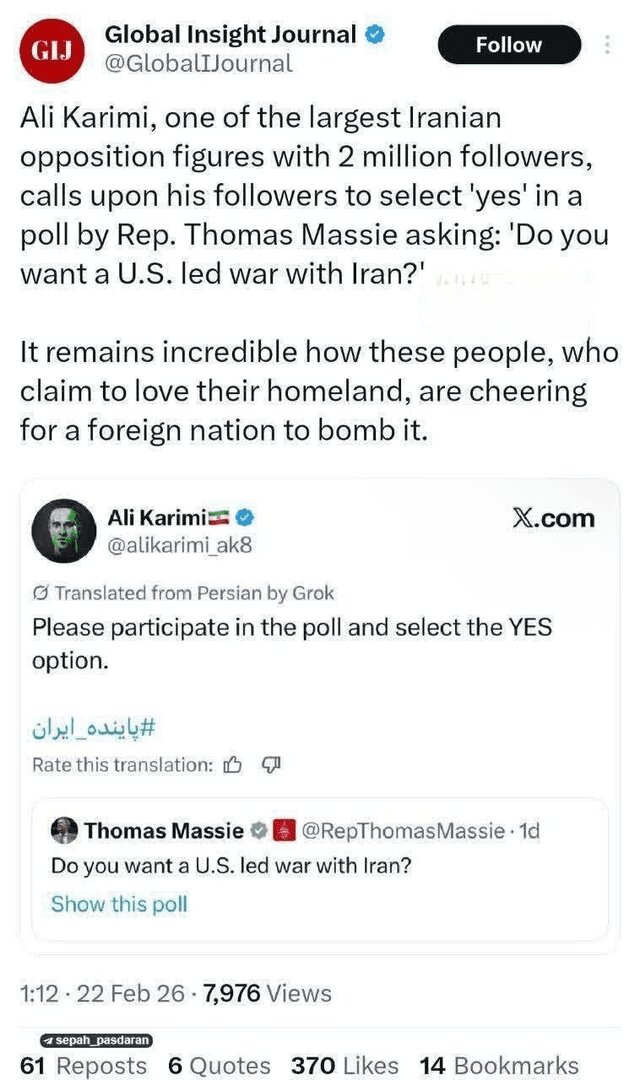Follow the Global Insight Journal account

509,45
